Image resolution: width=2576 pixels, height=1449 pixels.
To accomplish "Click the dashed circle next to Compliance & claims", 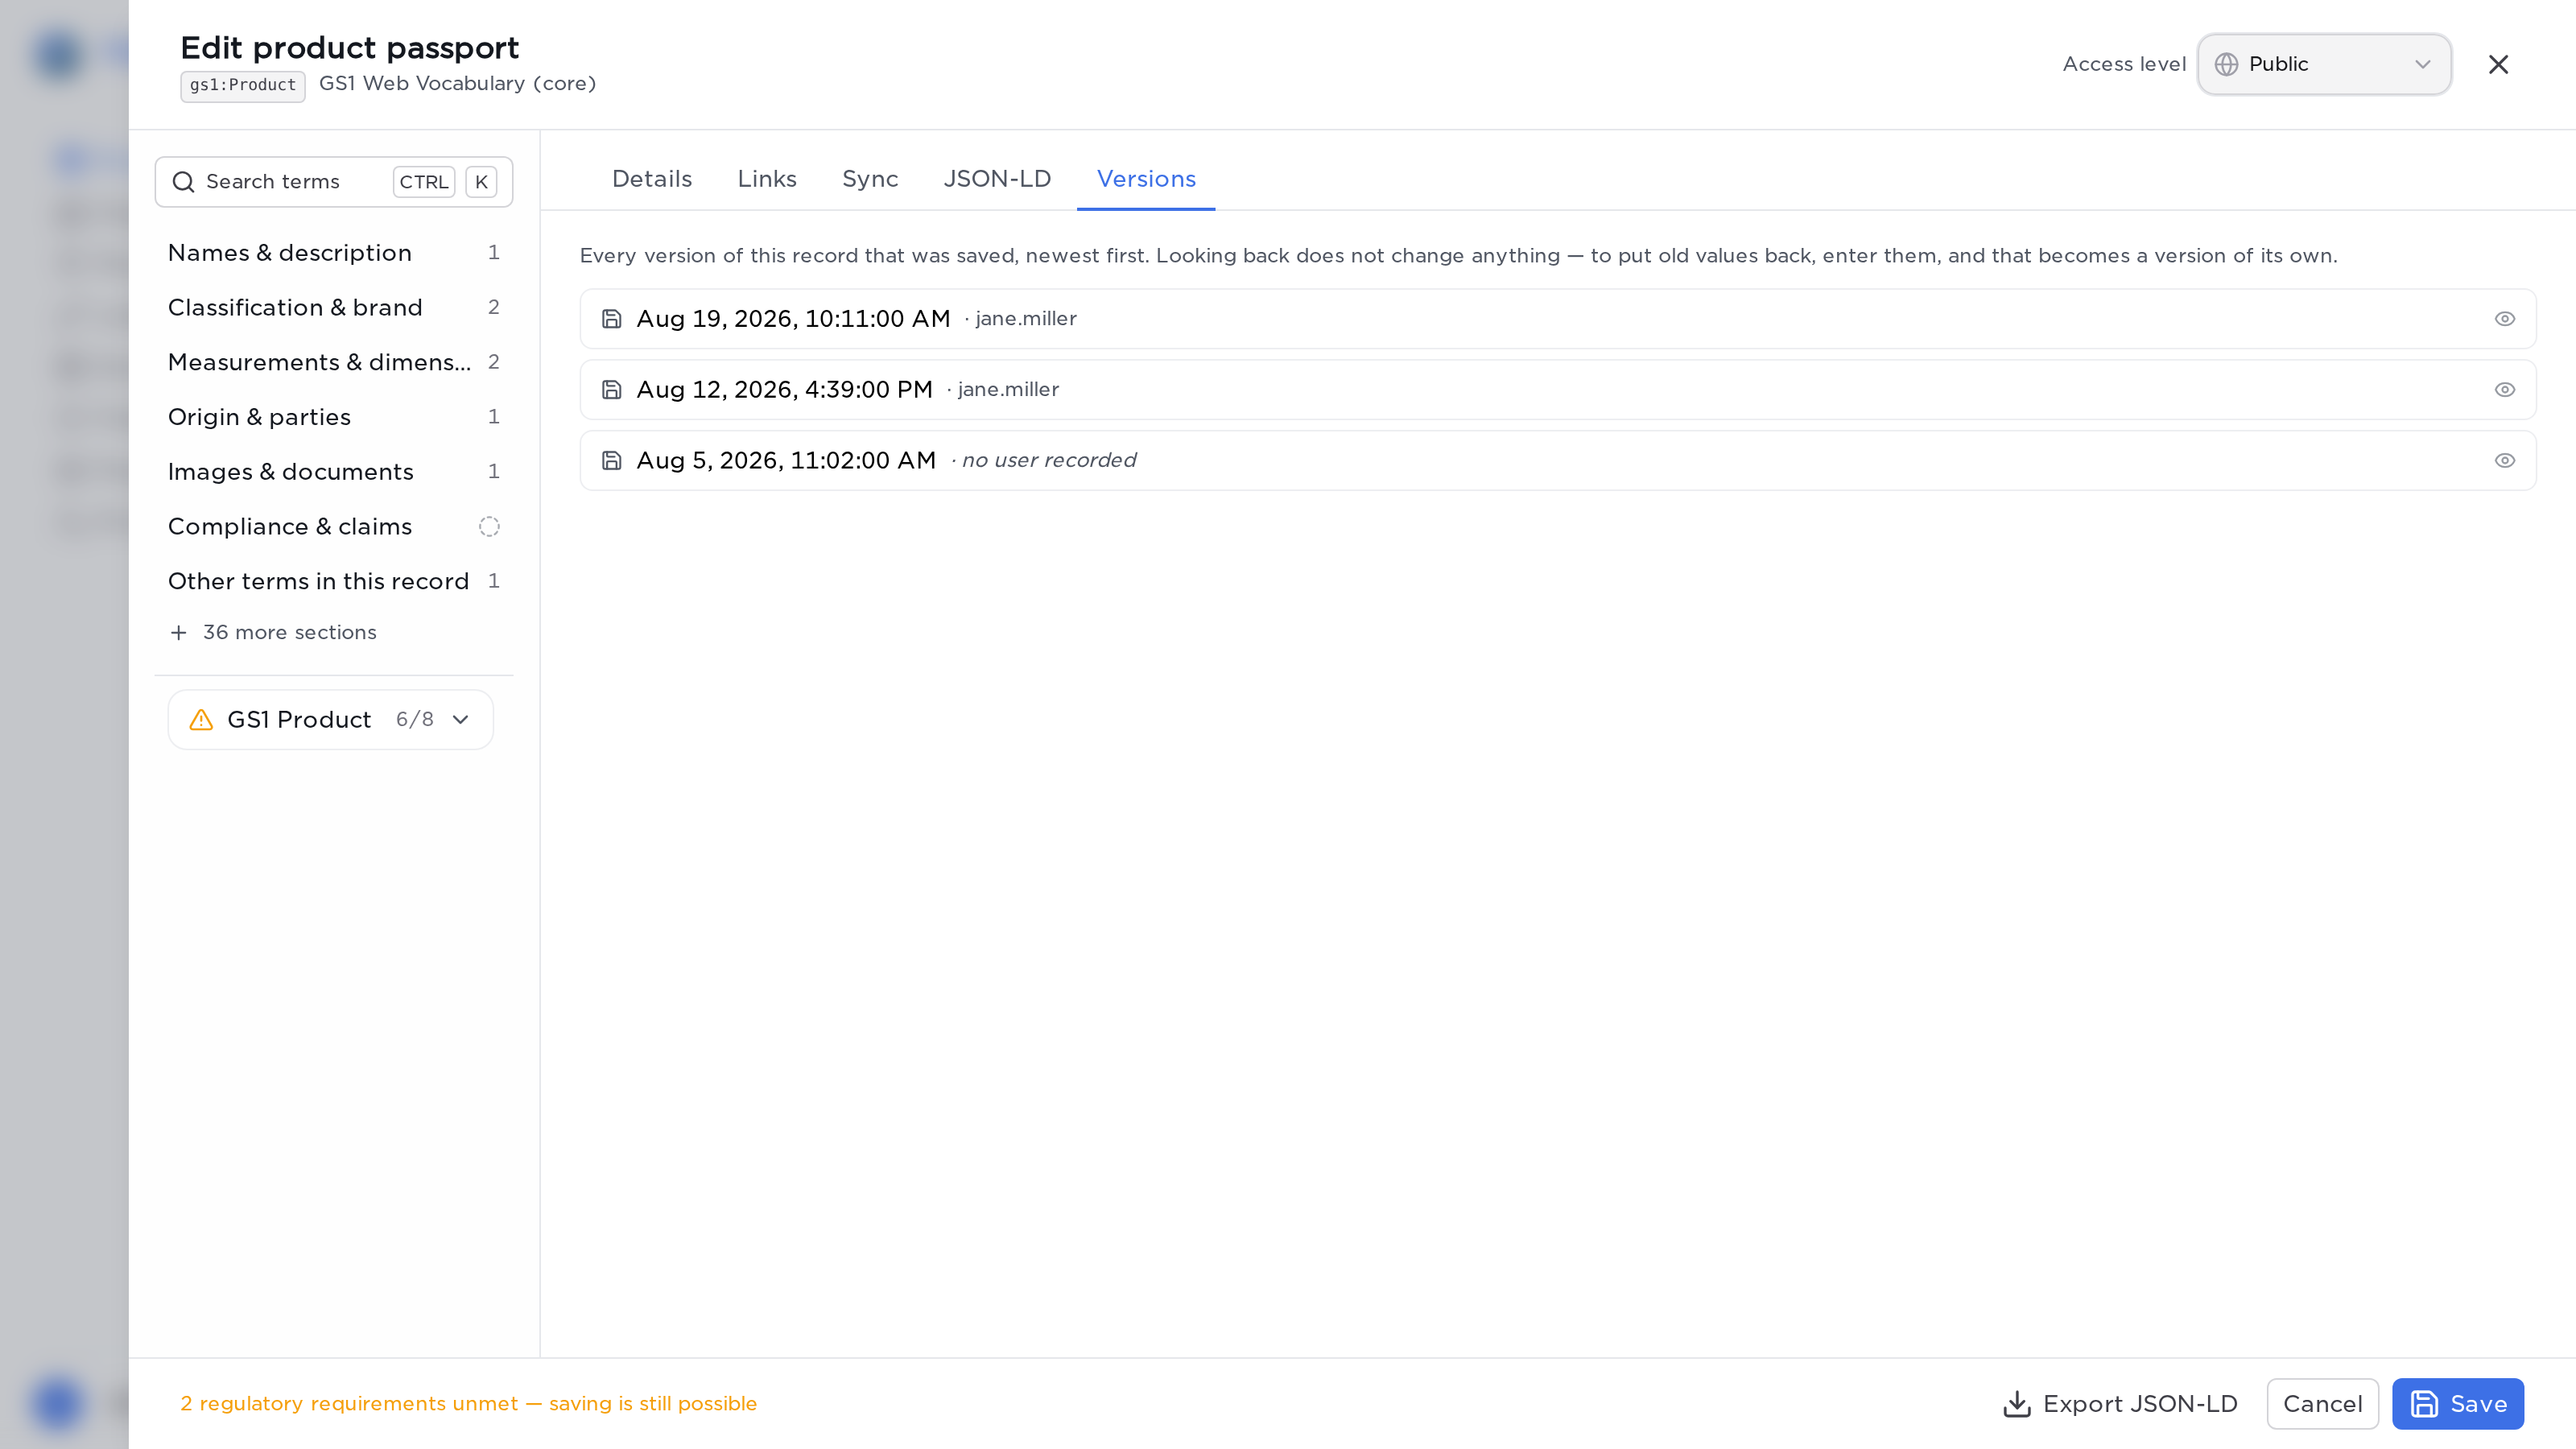I will click(x=489, y=527).
